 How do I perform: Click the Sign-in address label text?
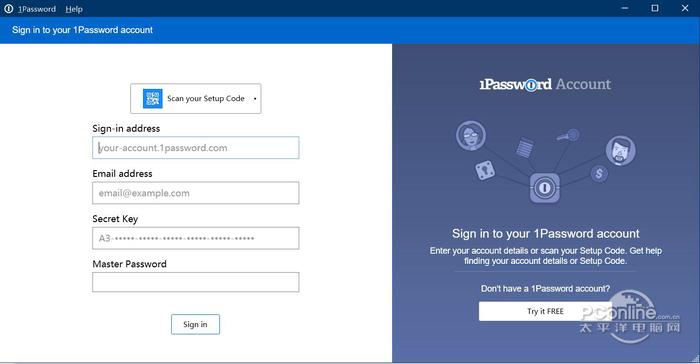point(126,129)
